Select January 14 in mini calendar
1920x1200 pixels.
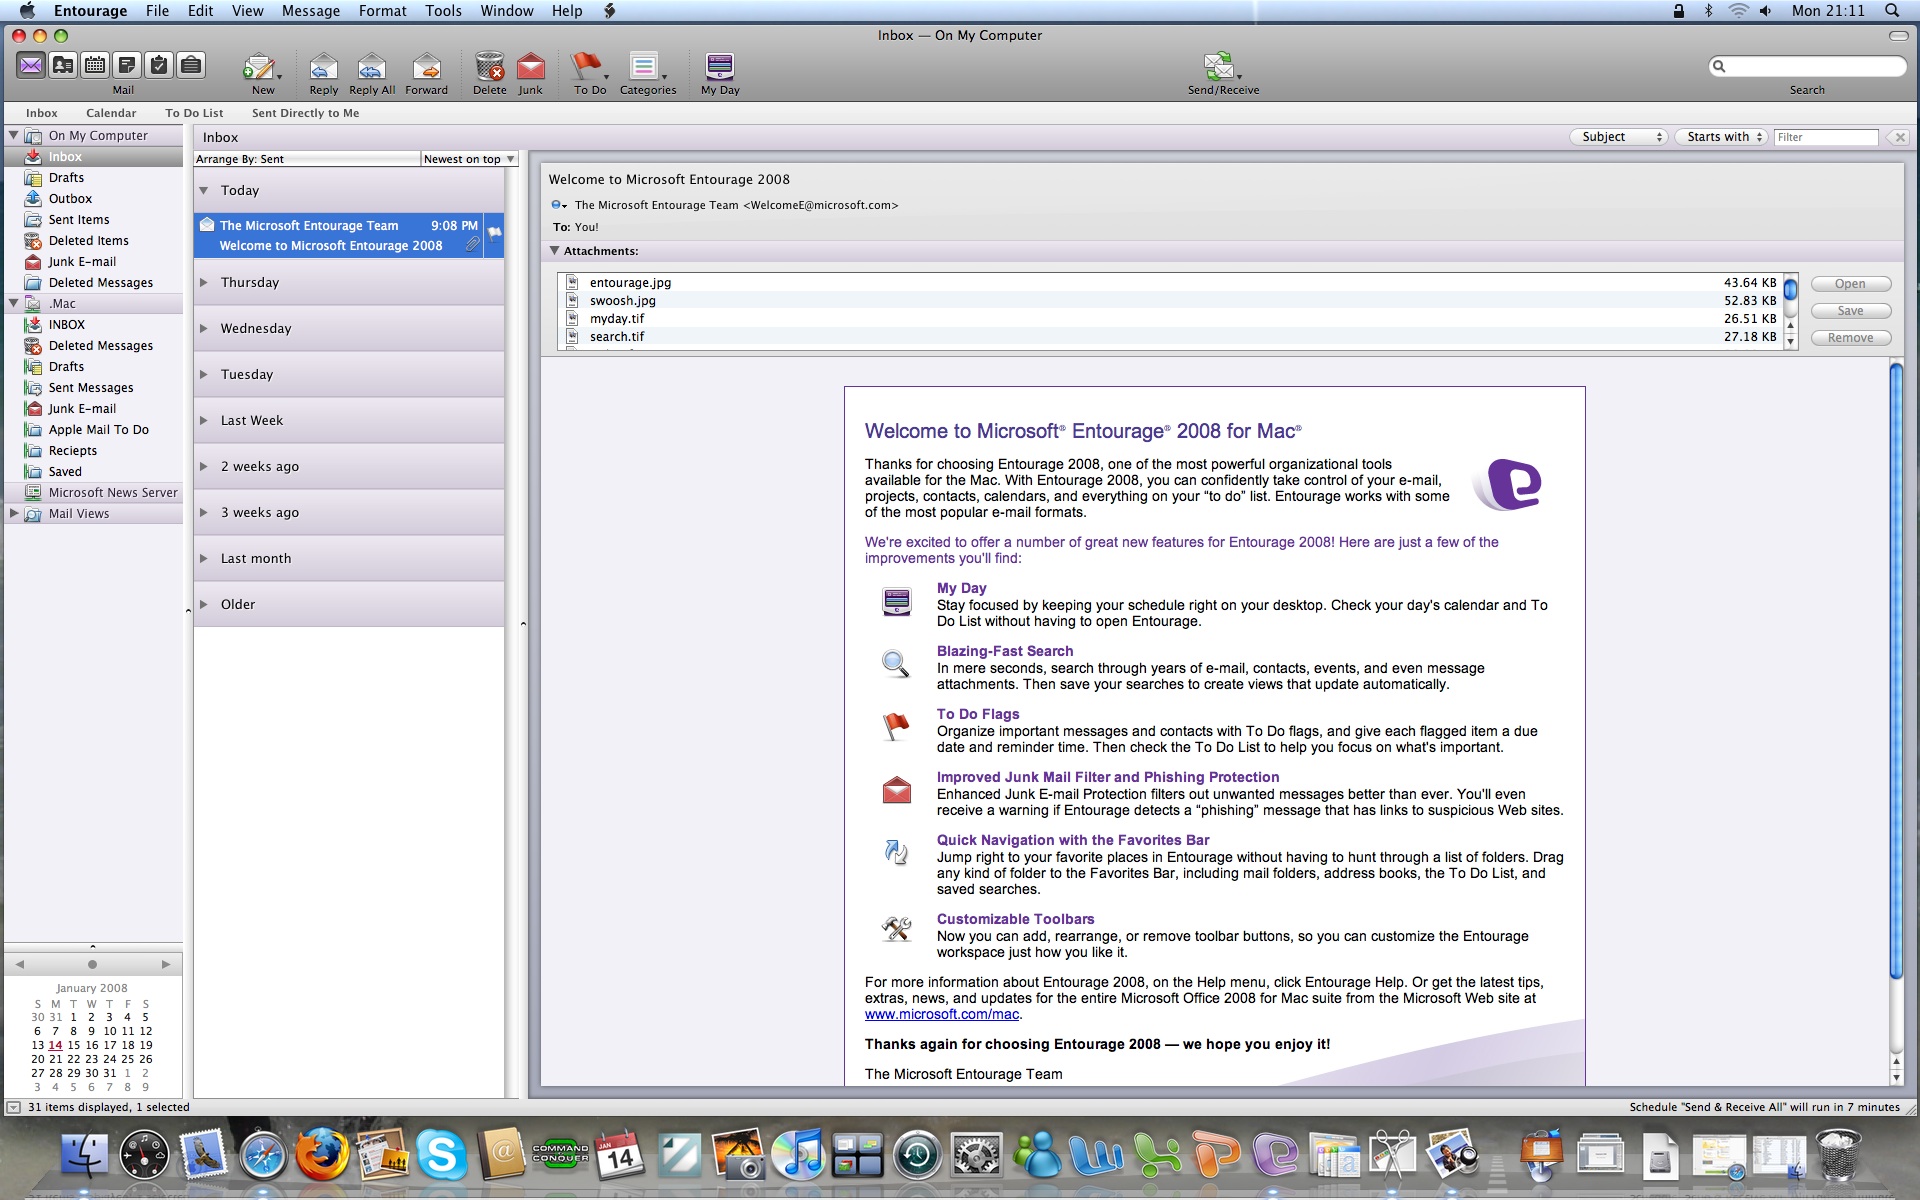click(x=55, y=1045)
